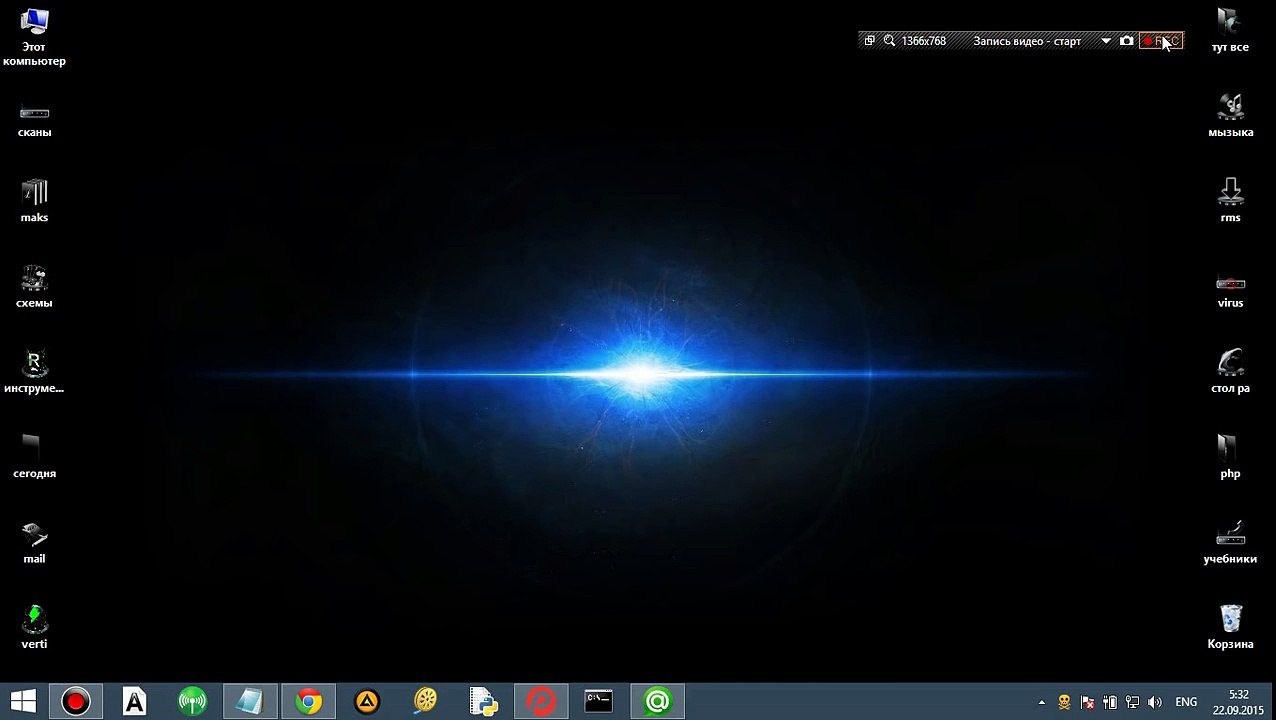The image size is (1276, 720).
Task: Select the 'Корзина' recycle bin icon
Action: [x=1230, y=628]
